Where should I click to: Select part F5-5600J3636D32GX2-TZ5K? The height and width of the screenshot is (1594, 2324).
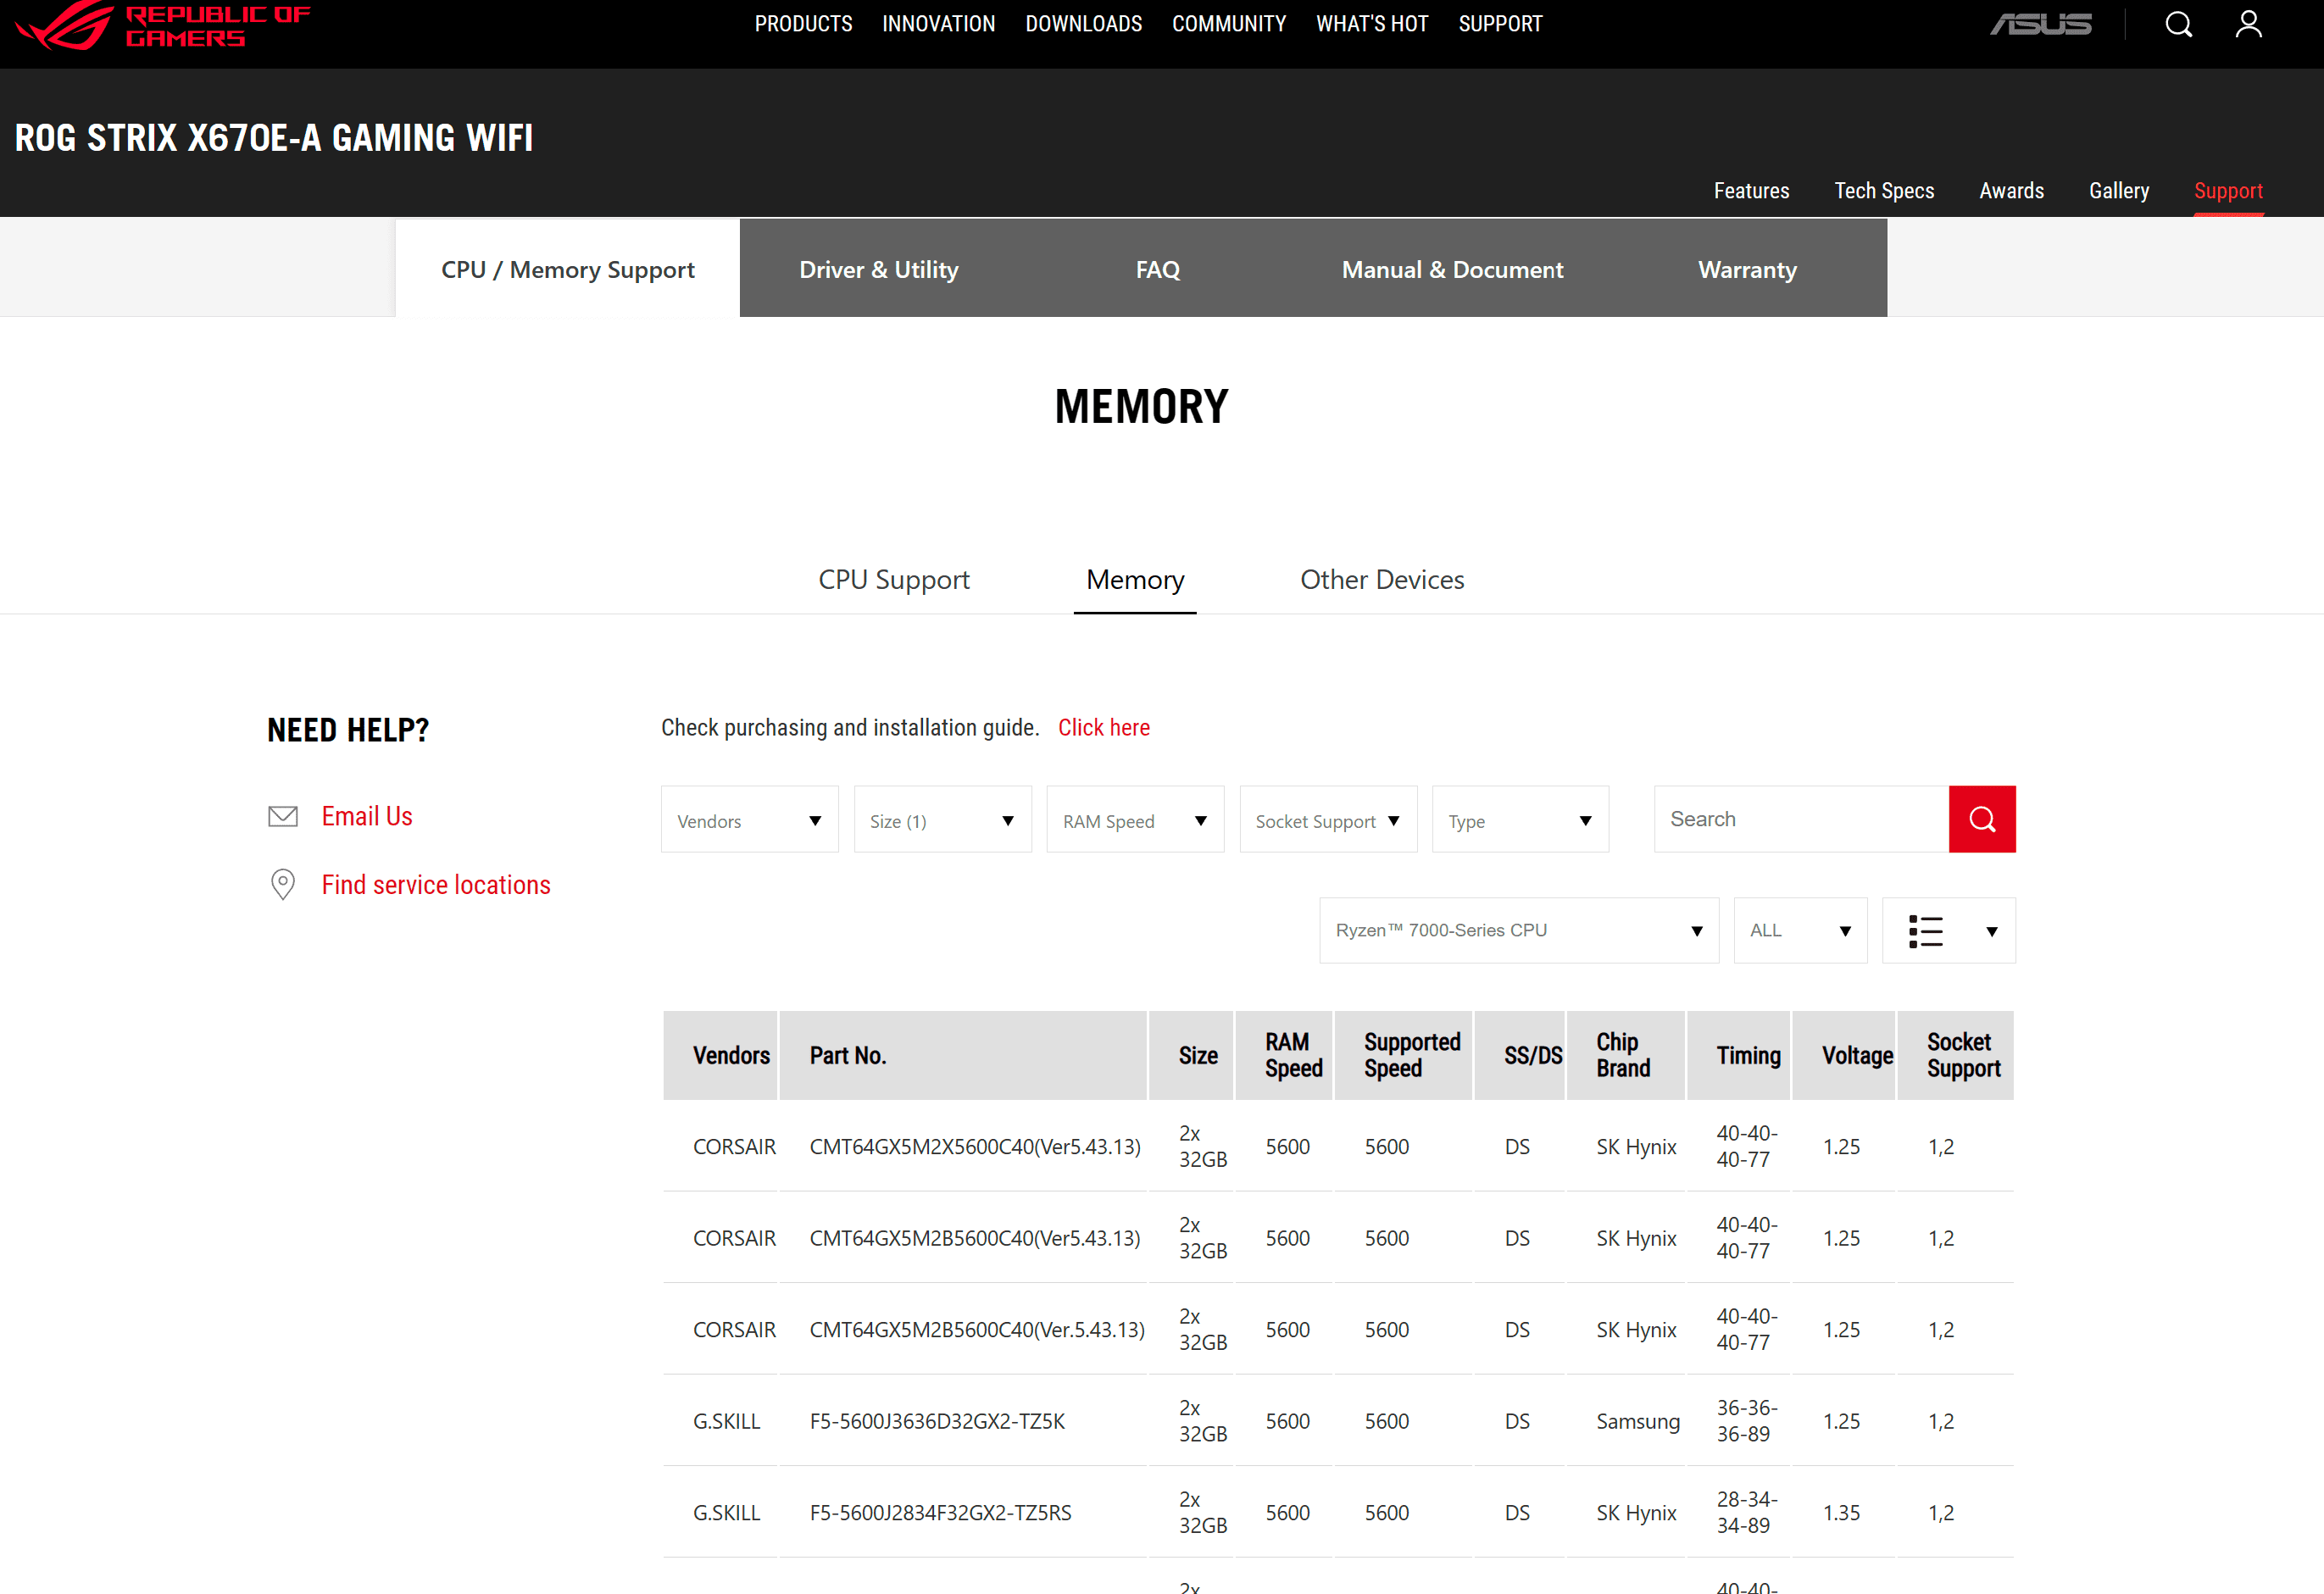click(937, 1421)
